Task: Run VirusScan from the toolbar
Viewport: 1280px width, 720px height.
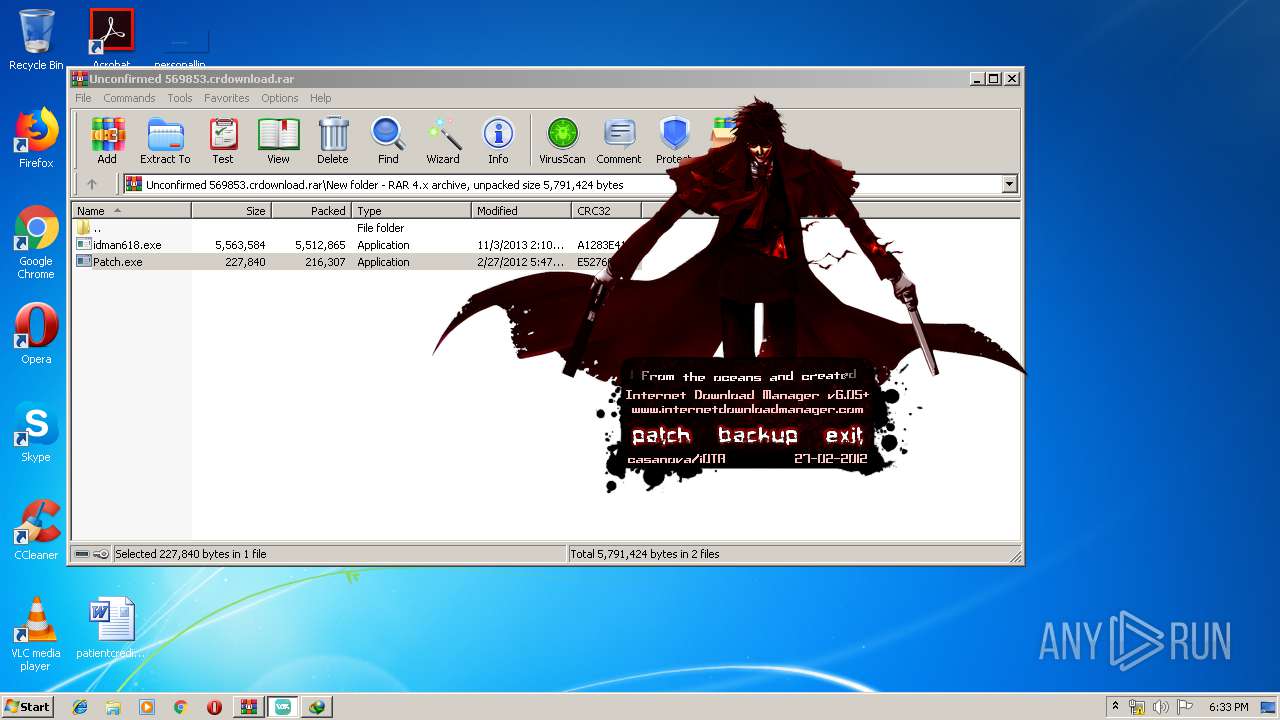Action: point(562,141)
